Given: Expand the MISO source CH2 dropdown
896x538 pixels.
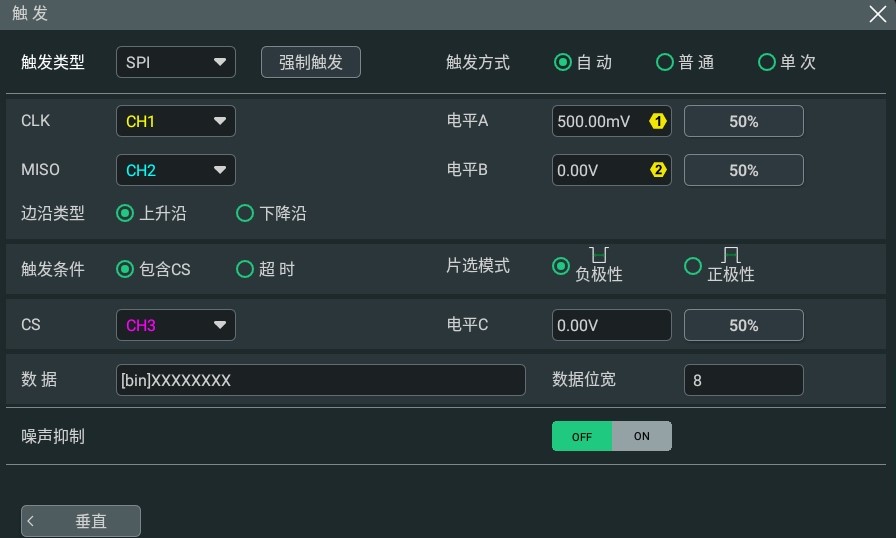Looking at the screenshot, I should coord(176,170).
